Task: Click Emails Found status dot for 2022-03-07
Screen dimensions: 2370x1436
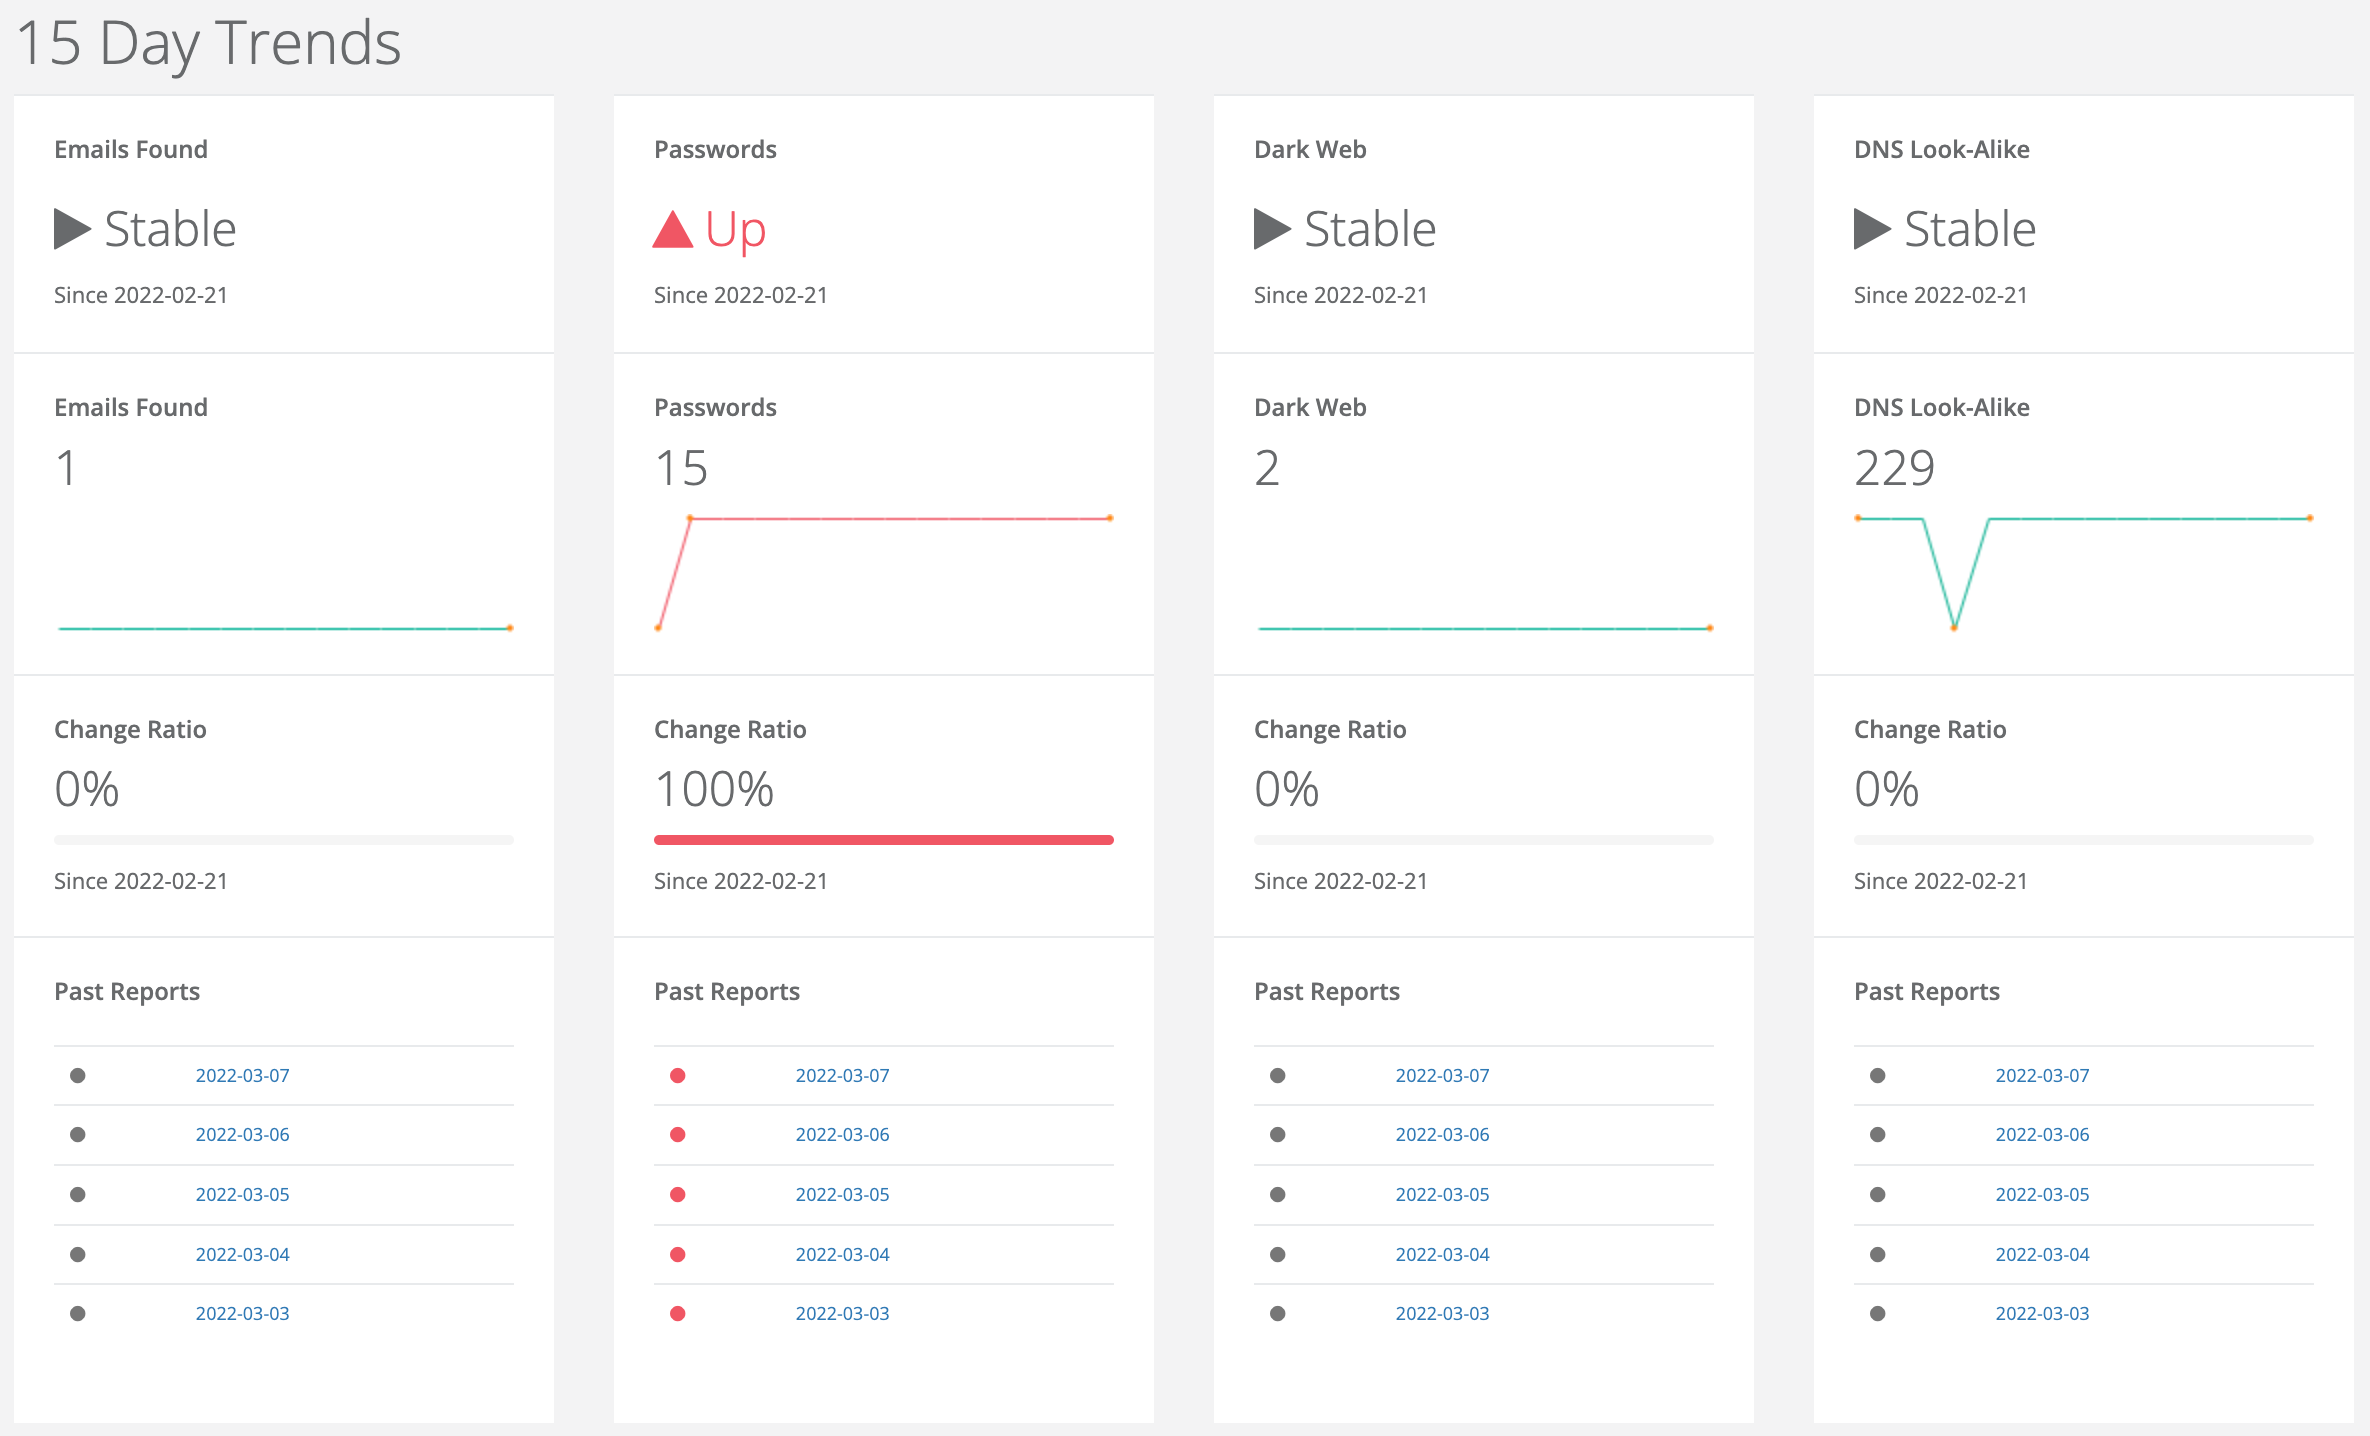Action: 78,1075
